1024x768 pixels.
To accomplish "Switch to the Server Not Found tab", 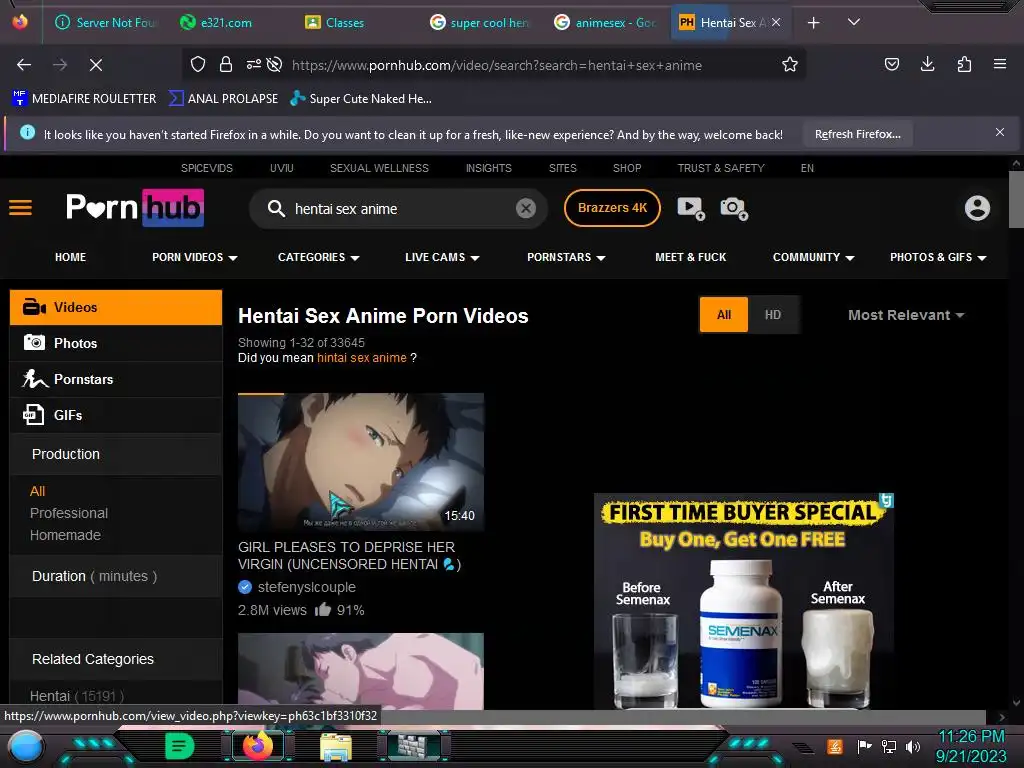I will (106, 23).
